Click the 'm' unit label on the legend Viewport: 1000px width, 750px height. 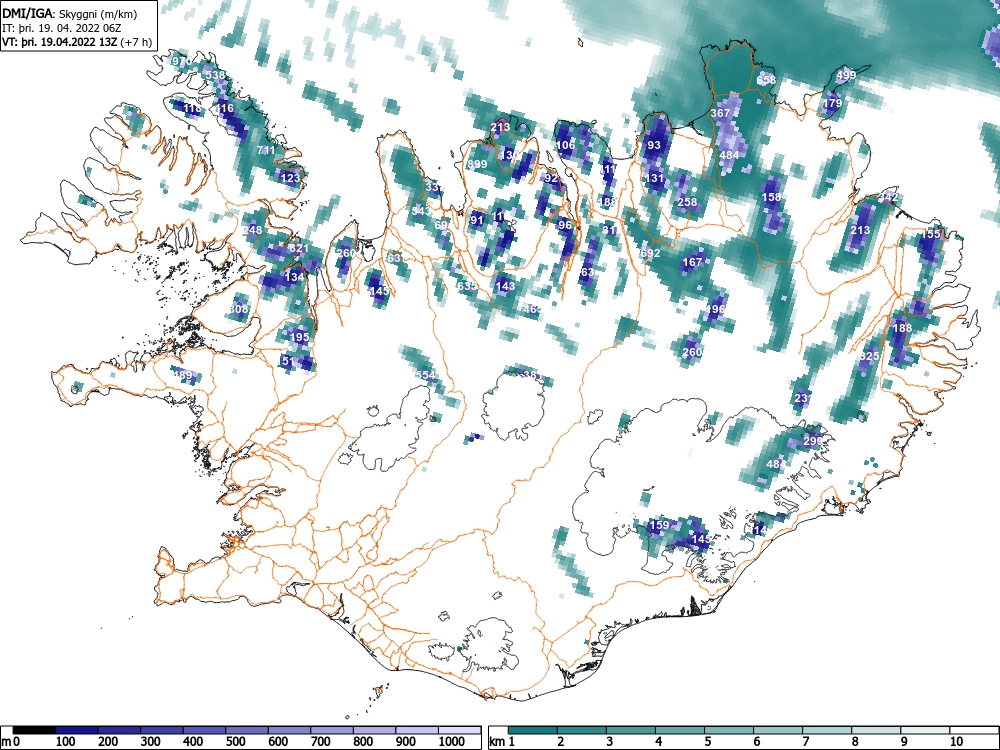(5, 741)
